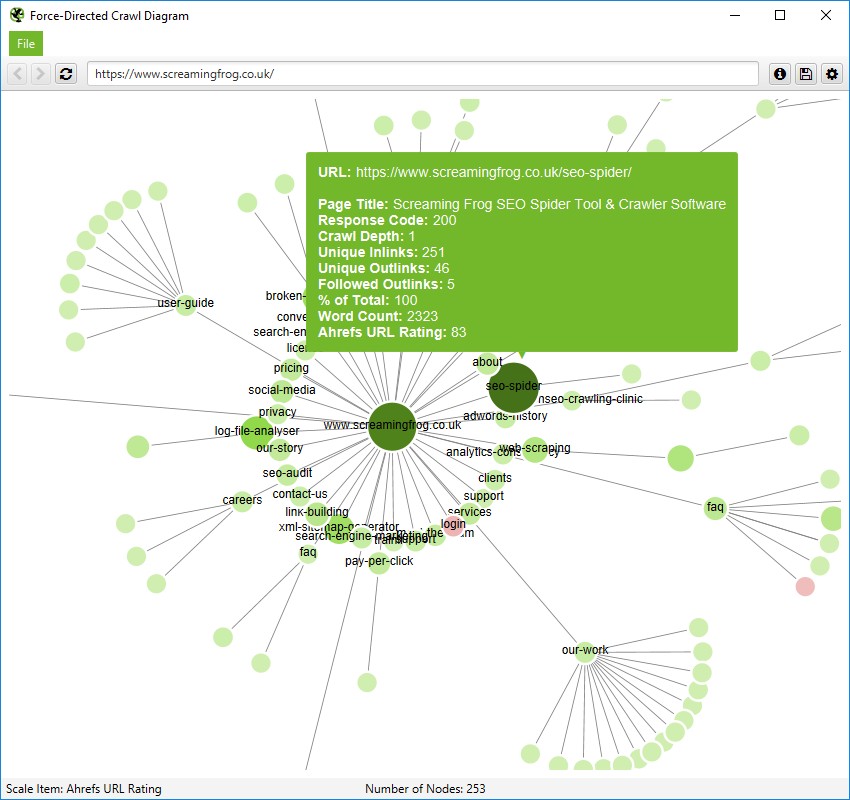This screenshot has width=850, height=800.
Task: Click the careers node
Action: 242,501
